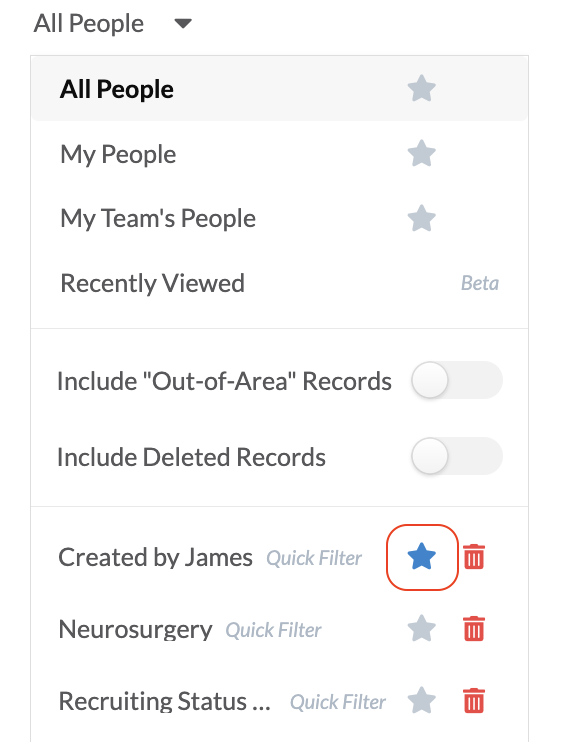
Task: Star the My Team's People view
Action: tap(421, 218)
